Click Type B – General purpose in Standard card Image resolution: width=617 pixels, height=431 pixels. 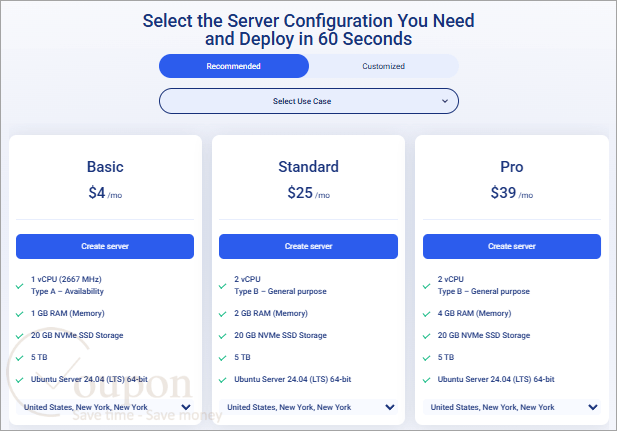pyautogui.click(x=281, y=291)
